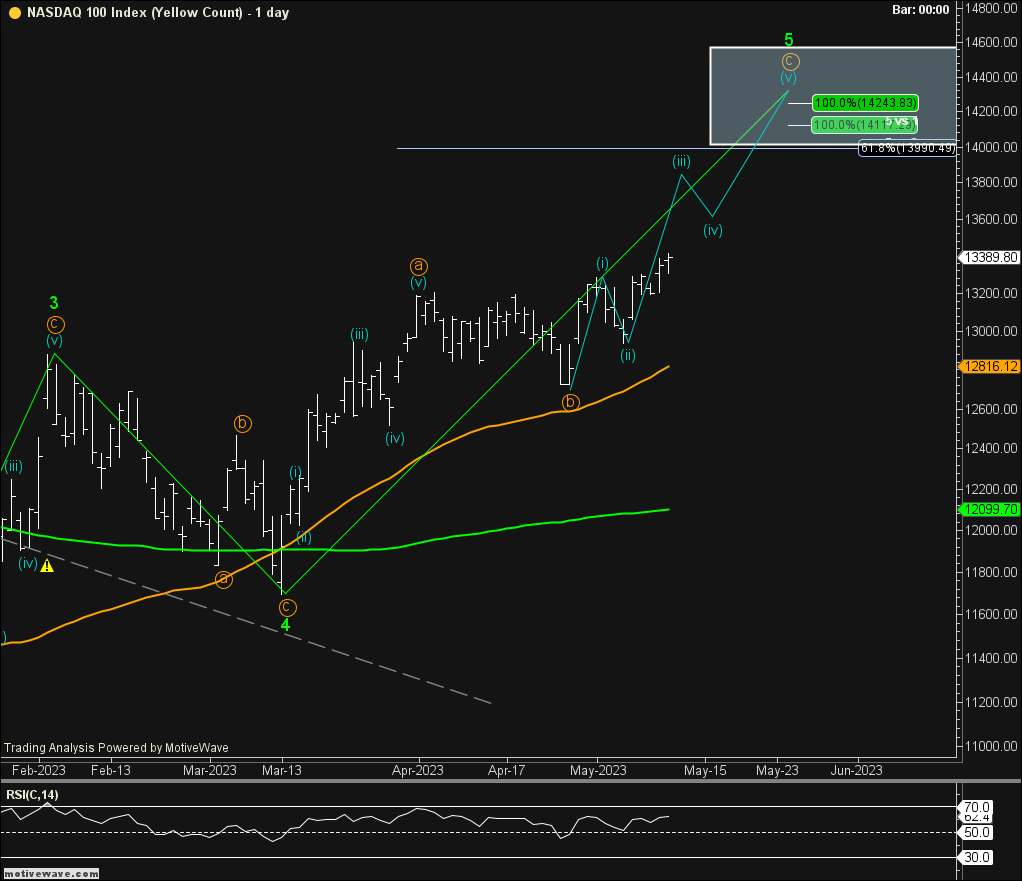This screenshot has height=881, width=1022.
Task: Click the 'May-23' date on the time axis
Action: (x=778, y=770)
